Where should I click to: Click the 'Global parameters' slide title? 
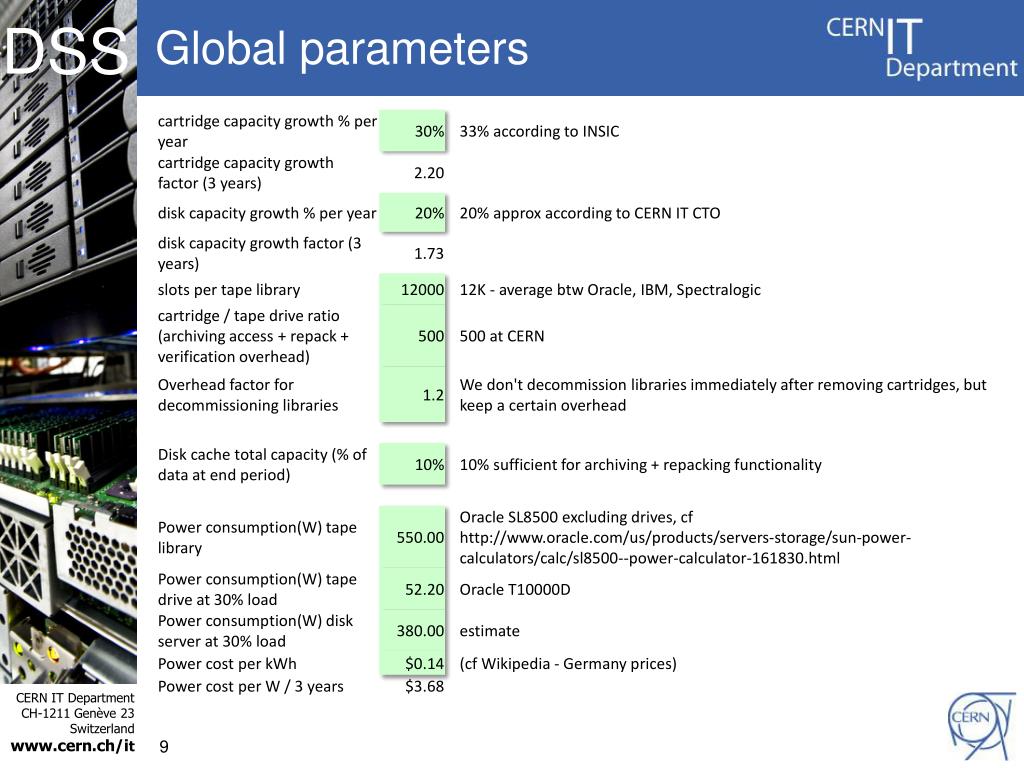[342, 49]
